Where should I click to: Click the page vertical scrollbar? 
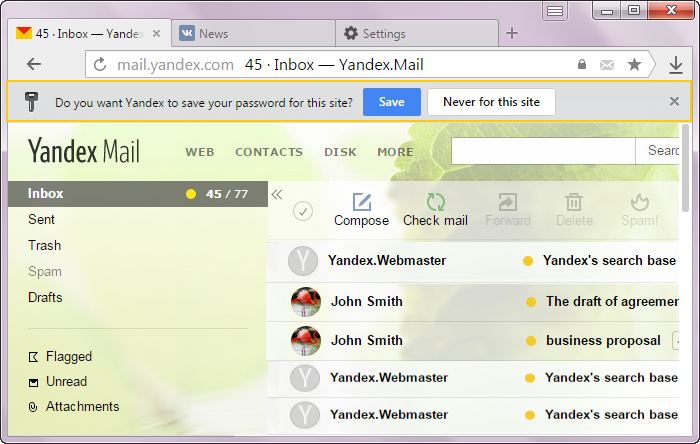(686, 168)
